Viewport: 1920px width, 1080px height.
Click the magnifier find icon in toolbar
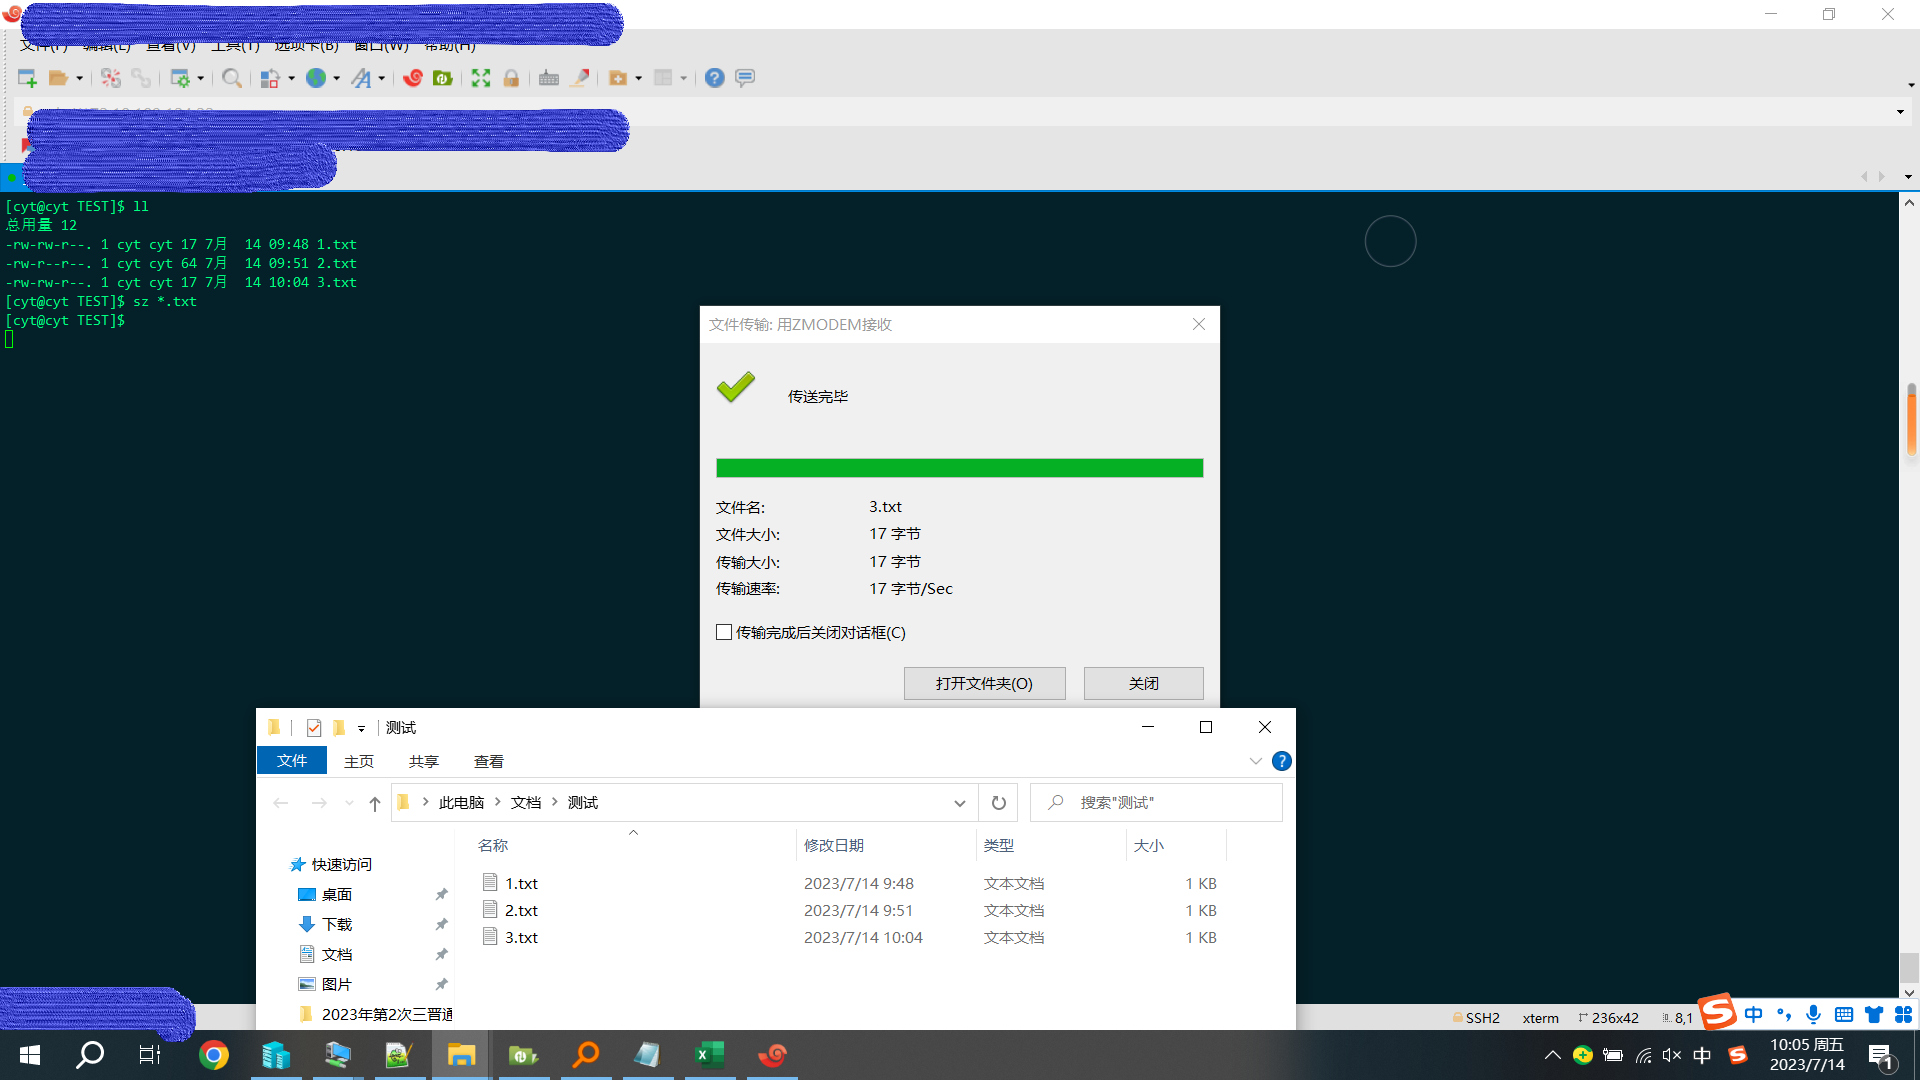click(x=232, y=78)
